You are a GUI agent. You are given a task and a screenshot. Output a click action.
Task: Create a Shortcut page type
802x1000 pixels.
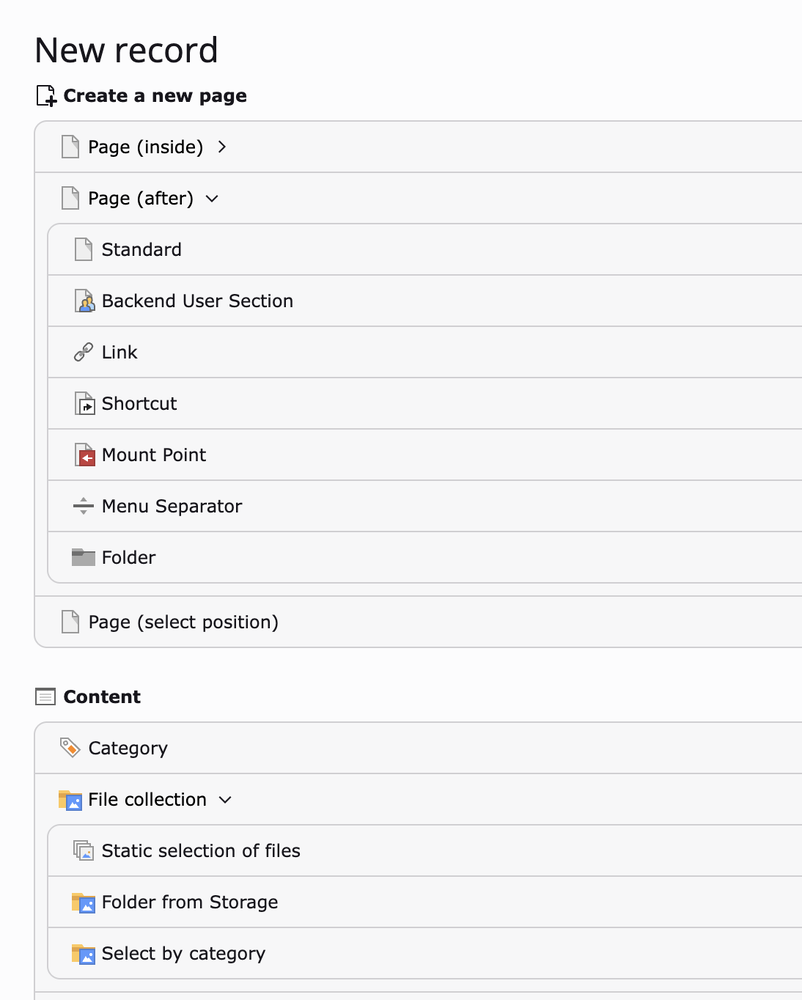(x=139, y=404)
